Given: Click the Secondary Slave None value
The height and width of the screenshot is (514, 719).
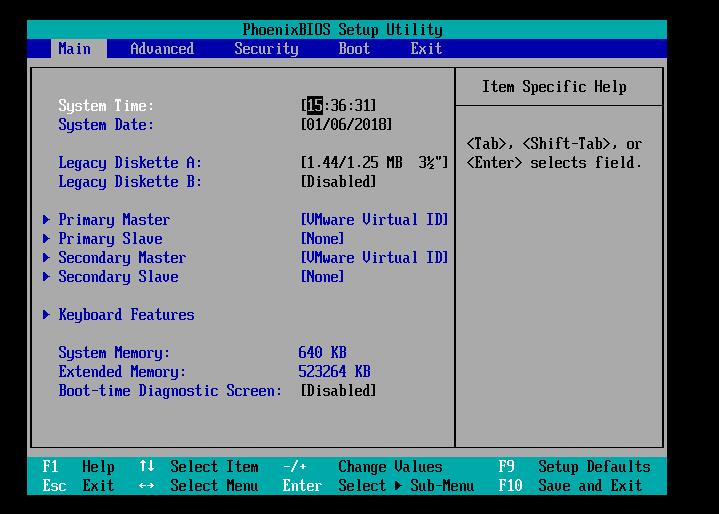Looking at the screenshot, I should coord(322,276).
